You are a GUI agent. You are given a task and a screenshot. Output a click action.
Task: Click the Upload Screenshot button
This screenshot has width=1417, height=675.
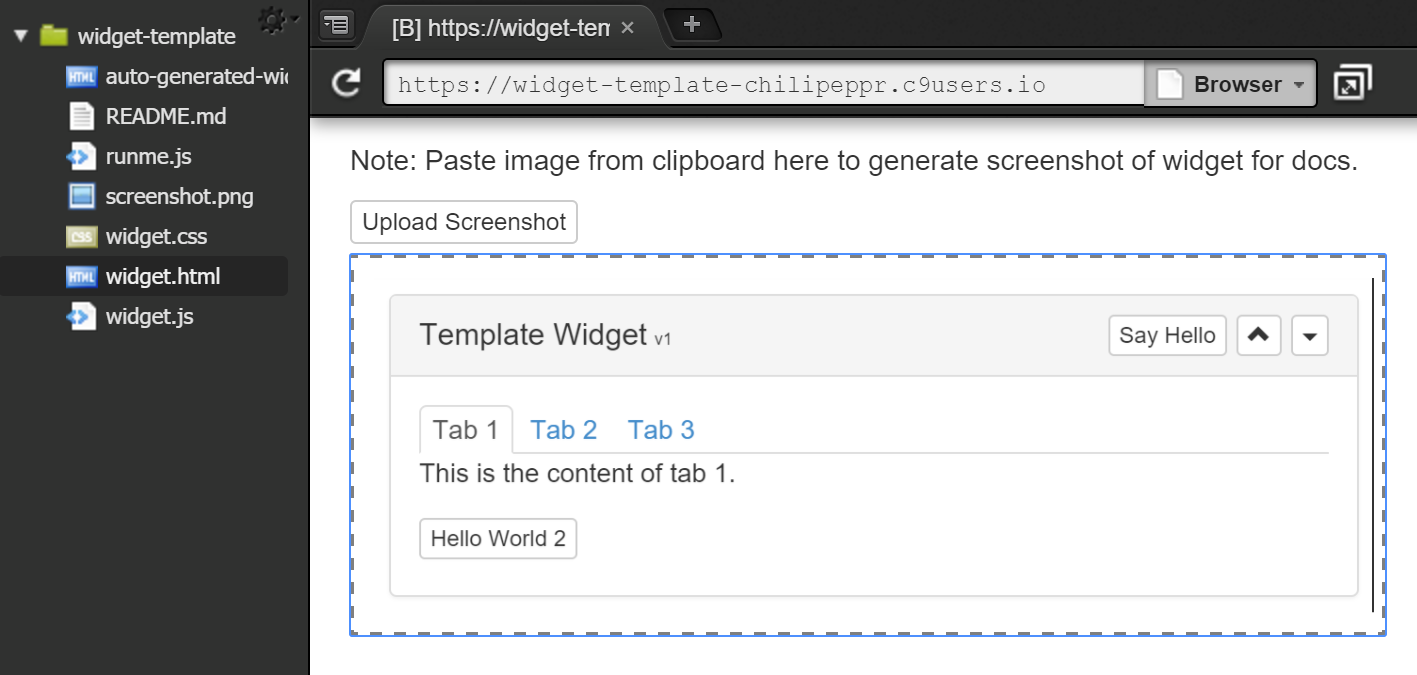[464, 222]
